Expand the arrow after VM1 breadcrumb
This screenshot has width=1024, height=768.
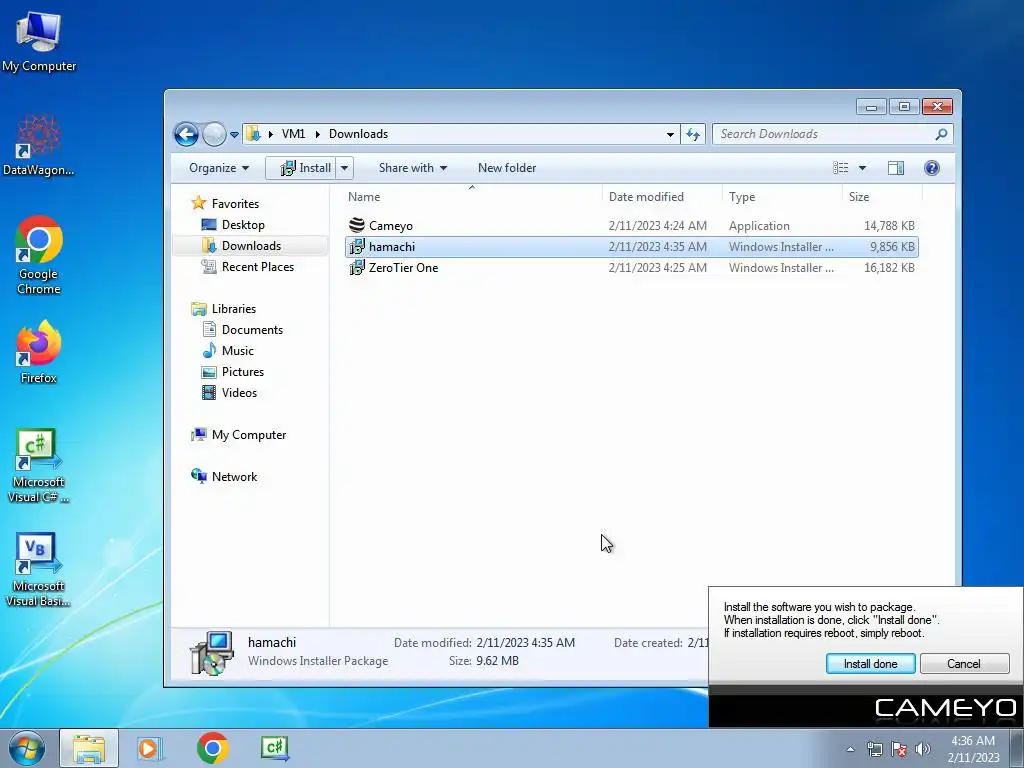(317, 134)
